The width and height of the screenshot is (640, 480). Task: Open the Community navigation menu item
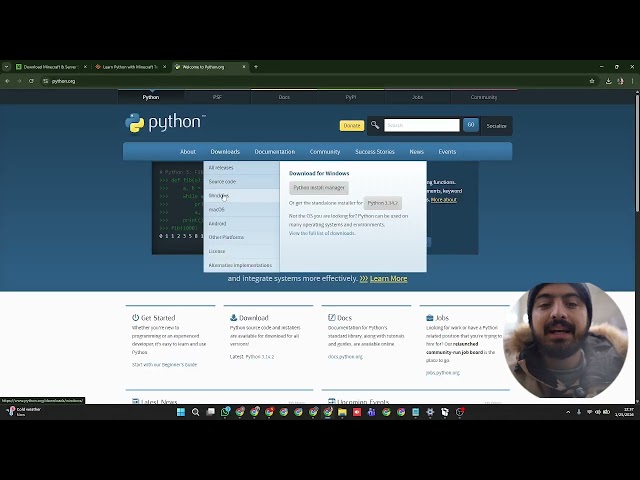[324, 151]
